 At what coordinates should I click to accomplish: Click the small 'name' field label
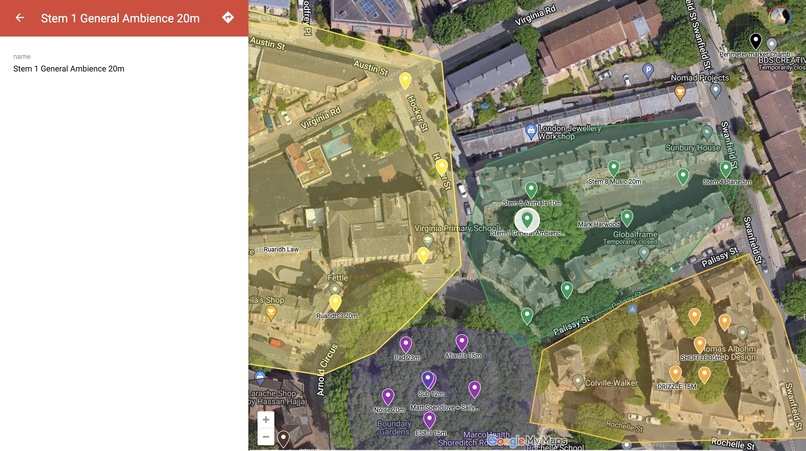pyautogui.click(x=22, y=57)
